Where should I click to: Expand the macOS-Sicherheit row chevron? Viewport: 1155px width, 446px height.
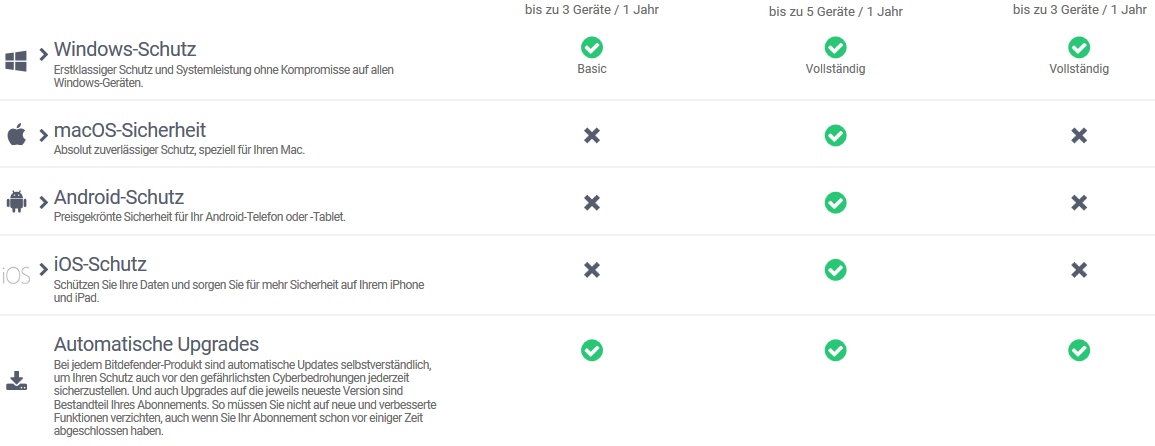coord(43,134)
